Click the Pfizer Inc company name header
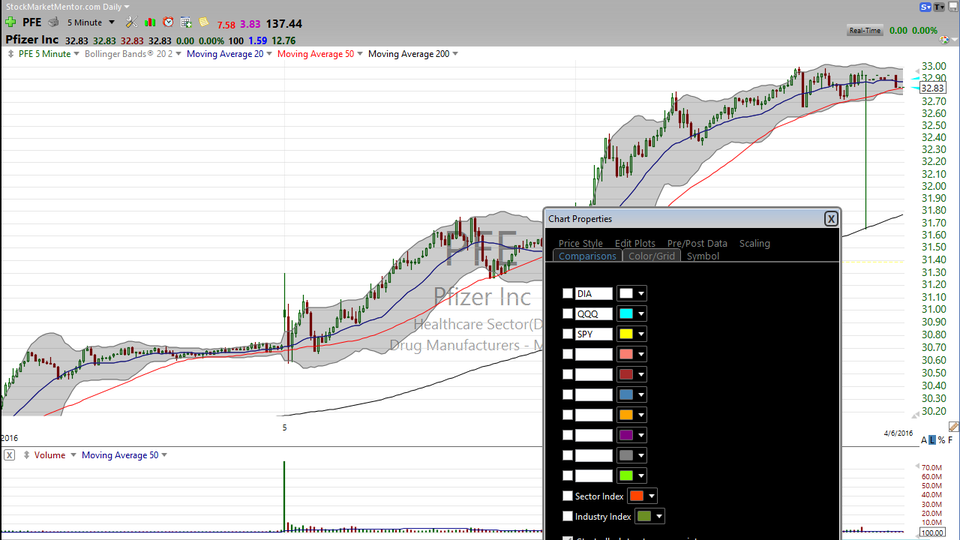Image resolution: width=960 pixels, height=540 pixels. coord(32,40)
